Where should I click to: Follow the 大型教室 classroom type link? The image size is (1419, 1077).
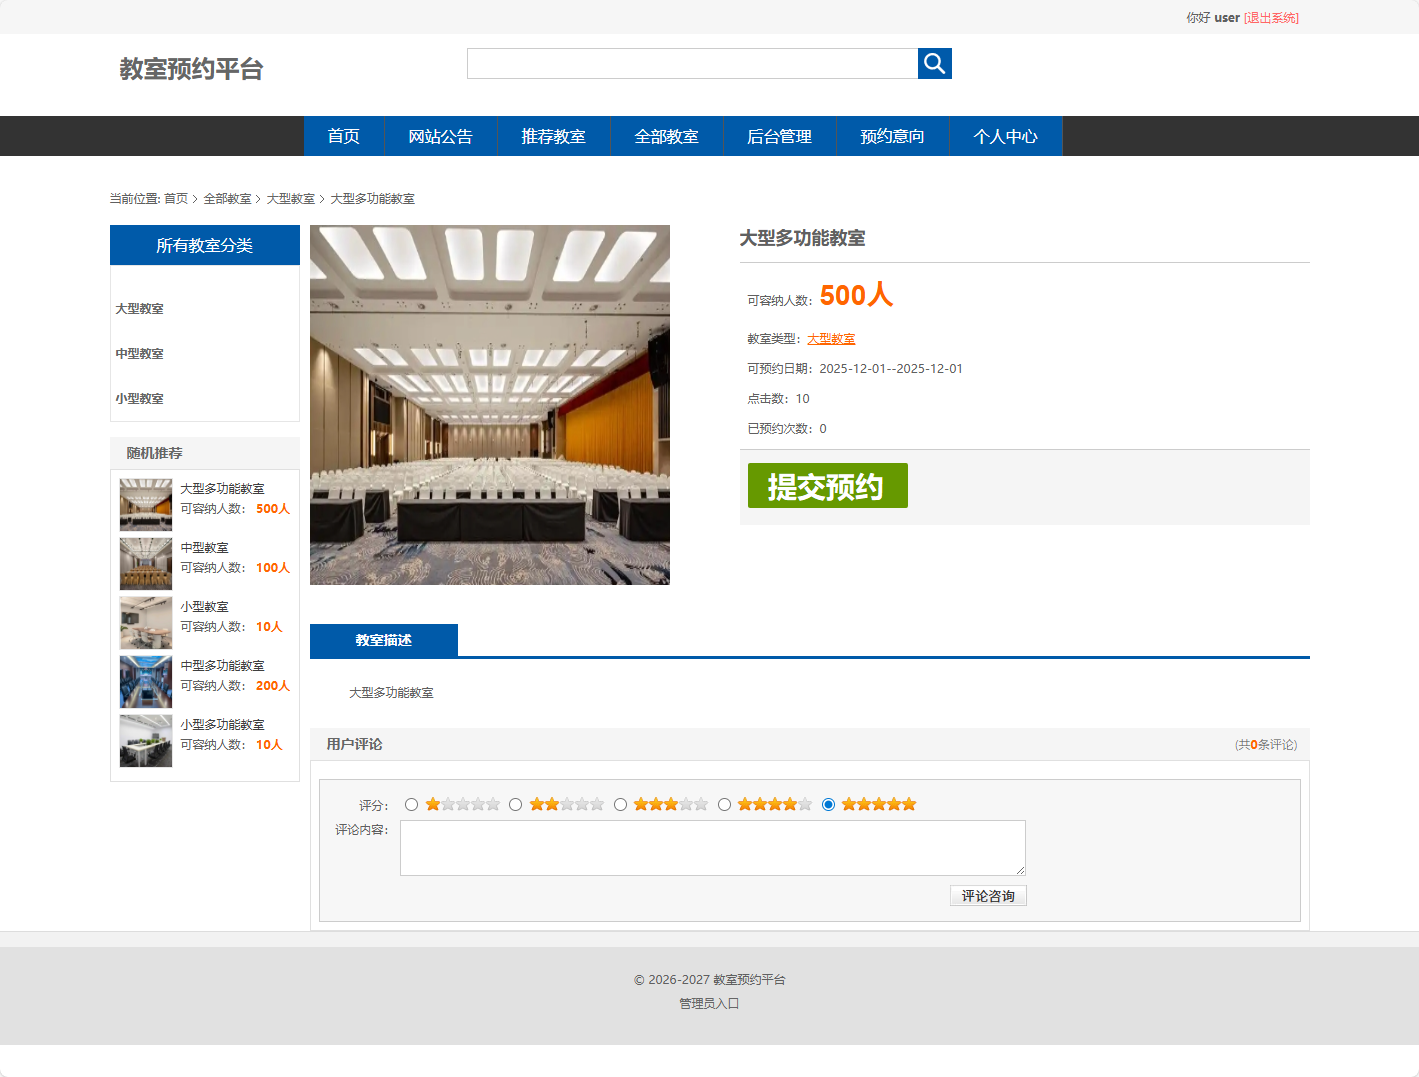831,338
